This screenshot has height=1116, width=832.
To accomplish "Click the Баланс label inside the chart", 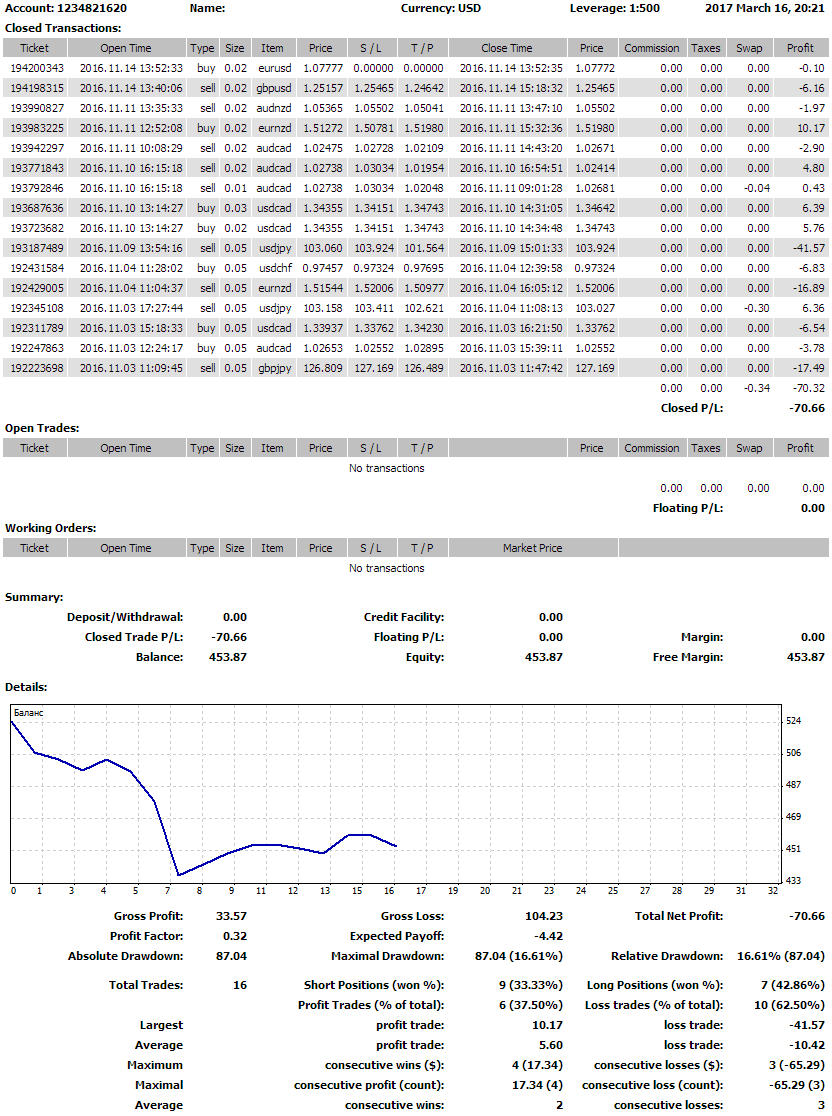I will [x=29, y=712].
